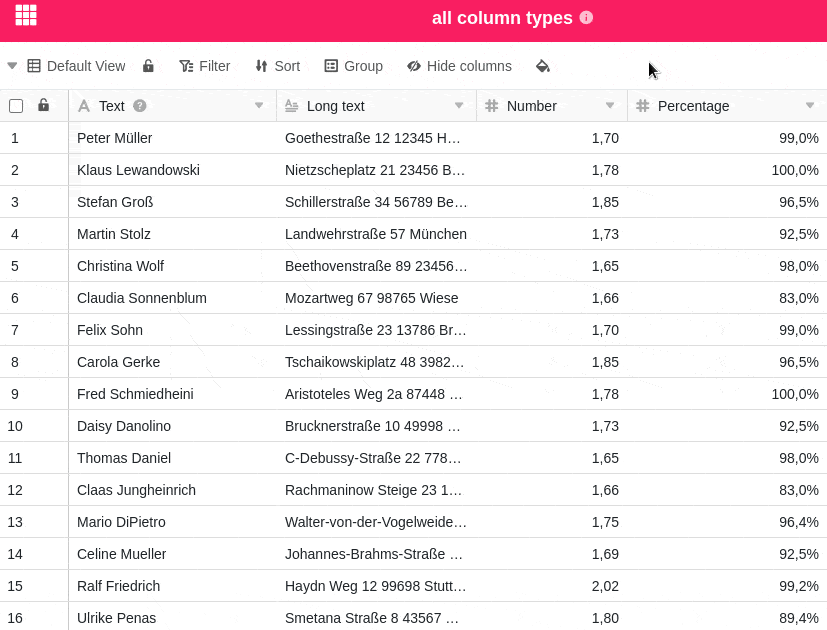Click the Long text column type icon
The height and width of the screenshot is (630, 827).
(291, 106)
